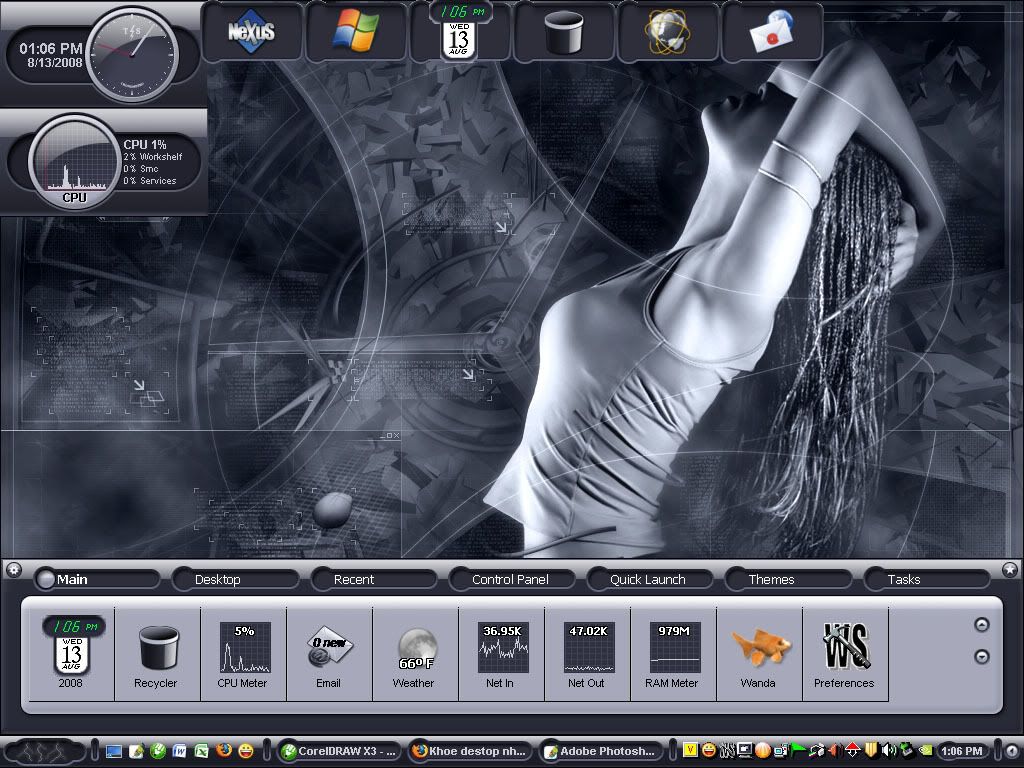Screen dimensions: 1024x768
Task: Launch the mail envelope dock icon
Action: [771, 33]
